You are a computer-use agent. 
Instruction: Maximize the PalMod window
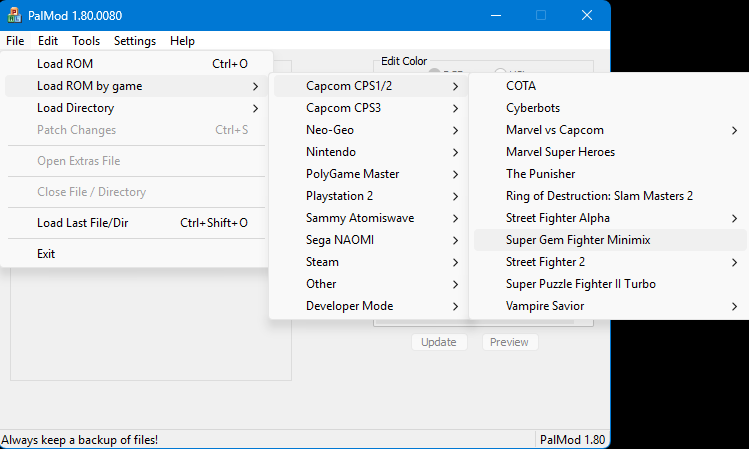(x=541, y=15)
